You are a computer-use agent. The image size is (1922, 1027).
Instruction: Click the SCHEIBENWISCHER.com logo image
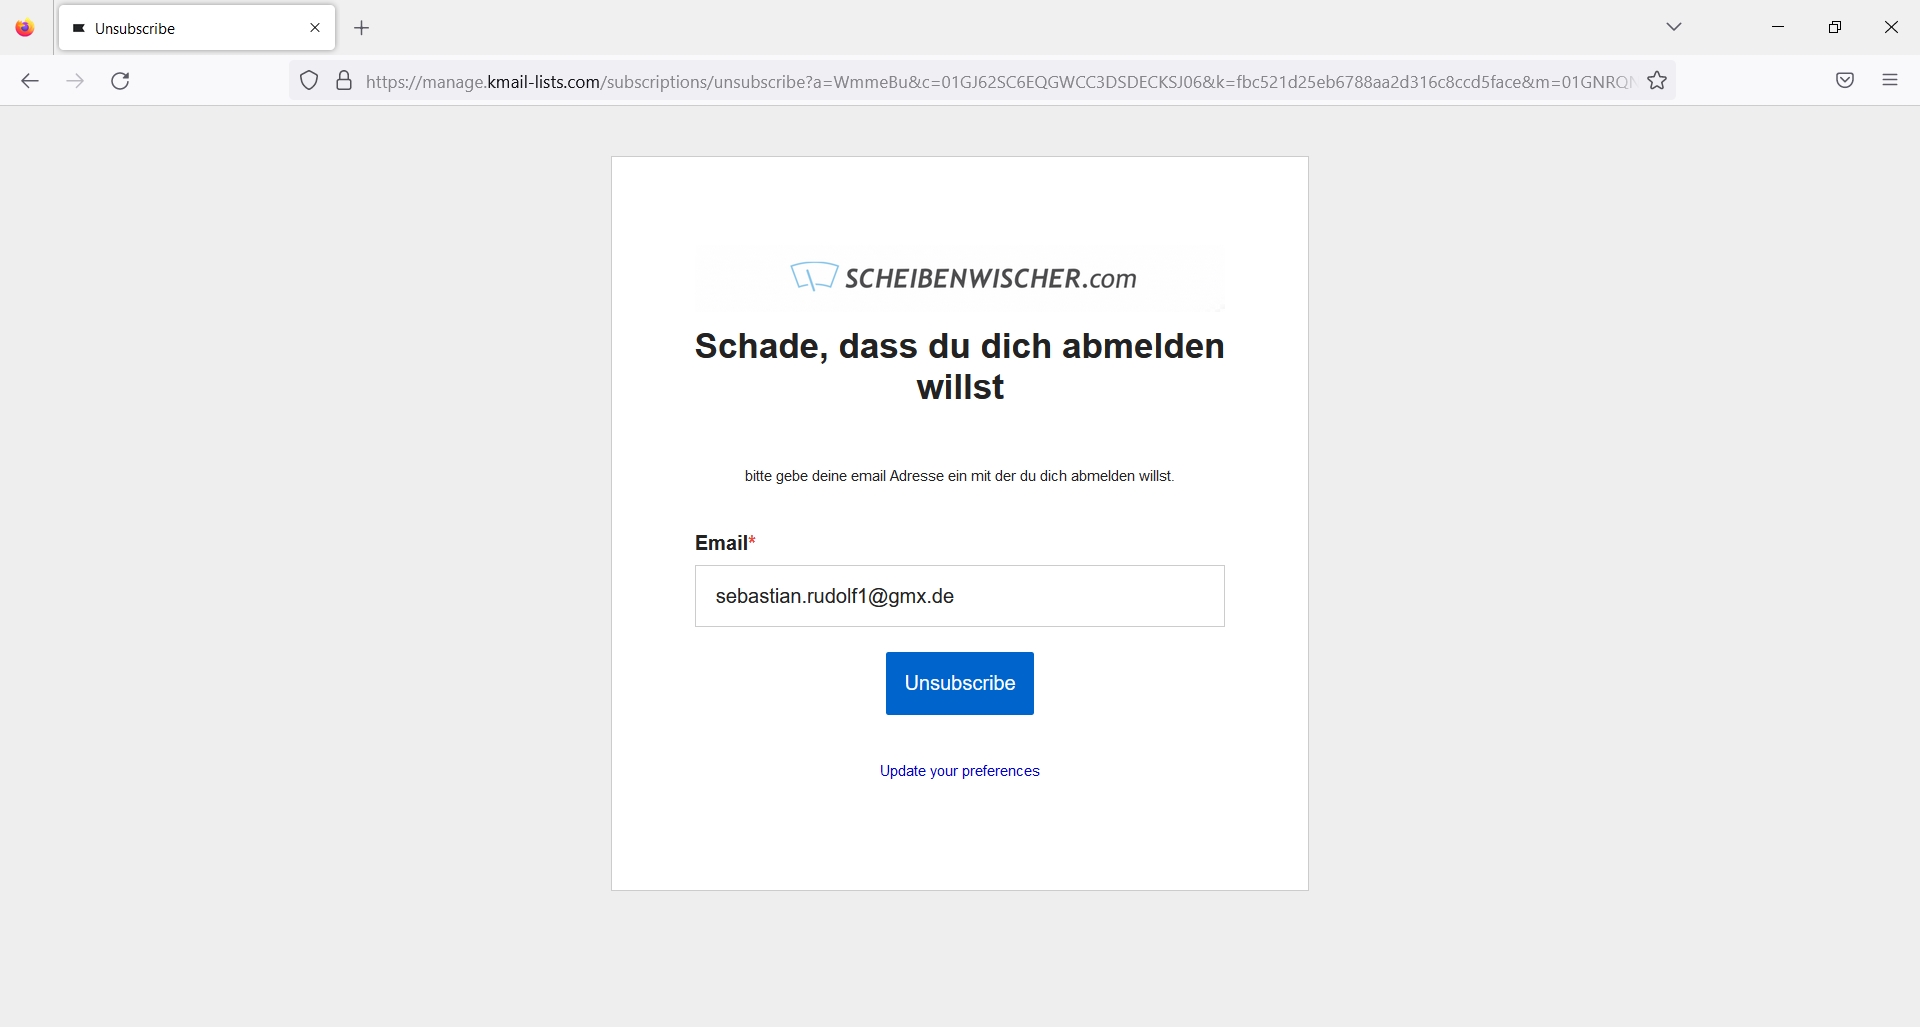coord(959,278)
